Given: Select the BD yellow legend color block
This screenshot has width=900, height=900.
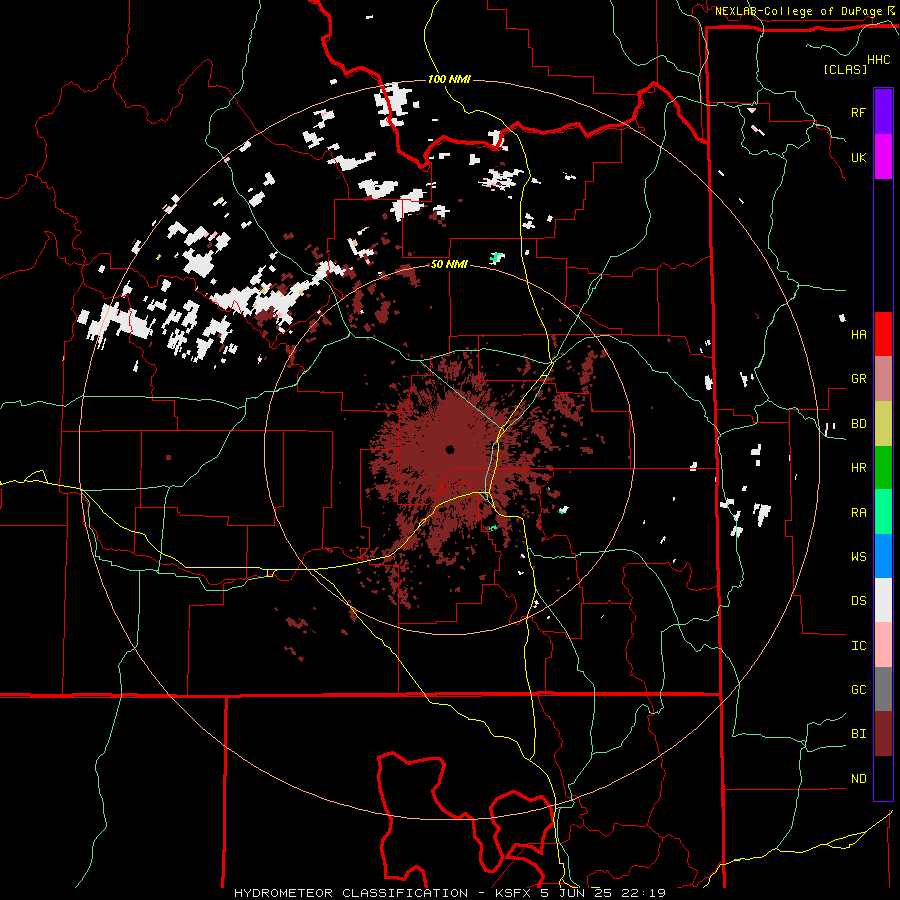Looking at the screenshot, I should pos(883,424).
